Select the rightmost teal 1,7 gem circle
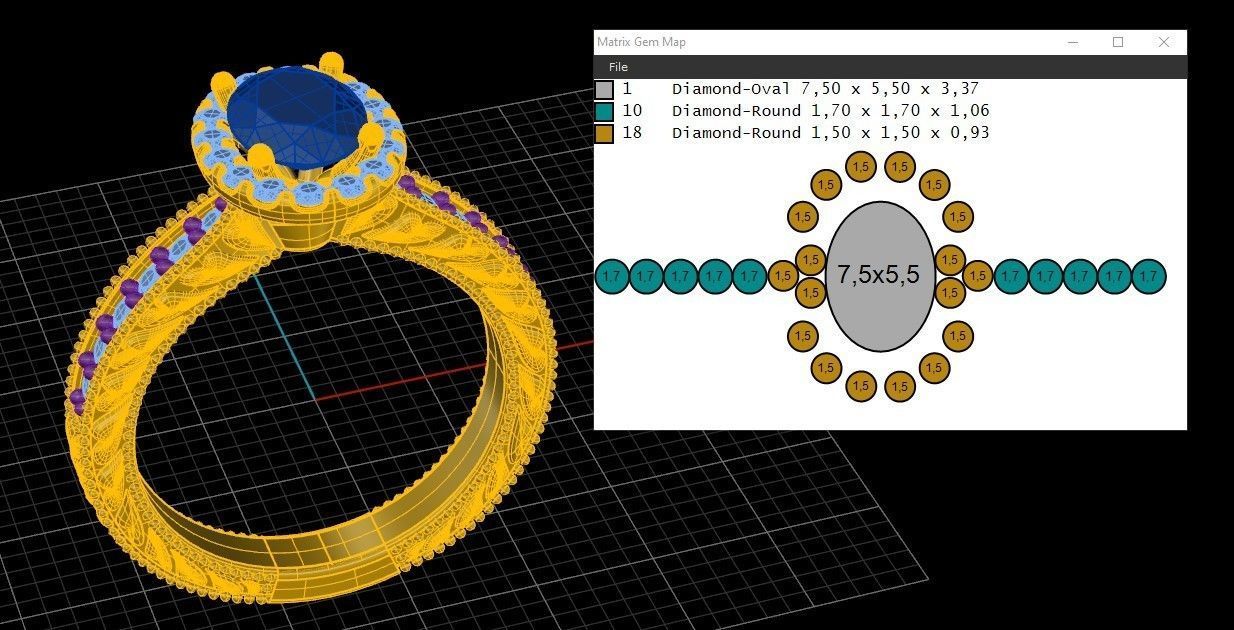1234x630 pixels. [1149, 276]
